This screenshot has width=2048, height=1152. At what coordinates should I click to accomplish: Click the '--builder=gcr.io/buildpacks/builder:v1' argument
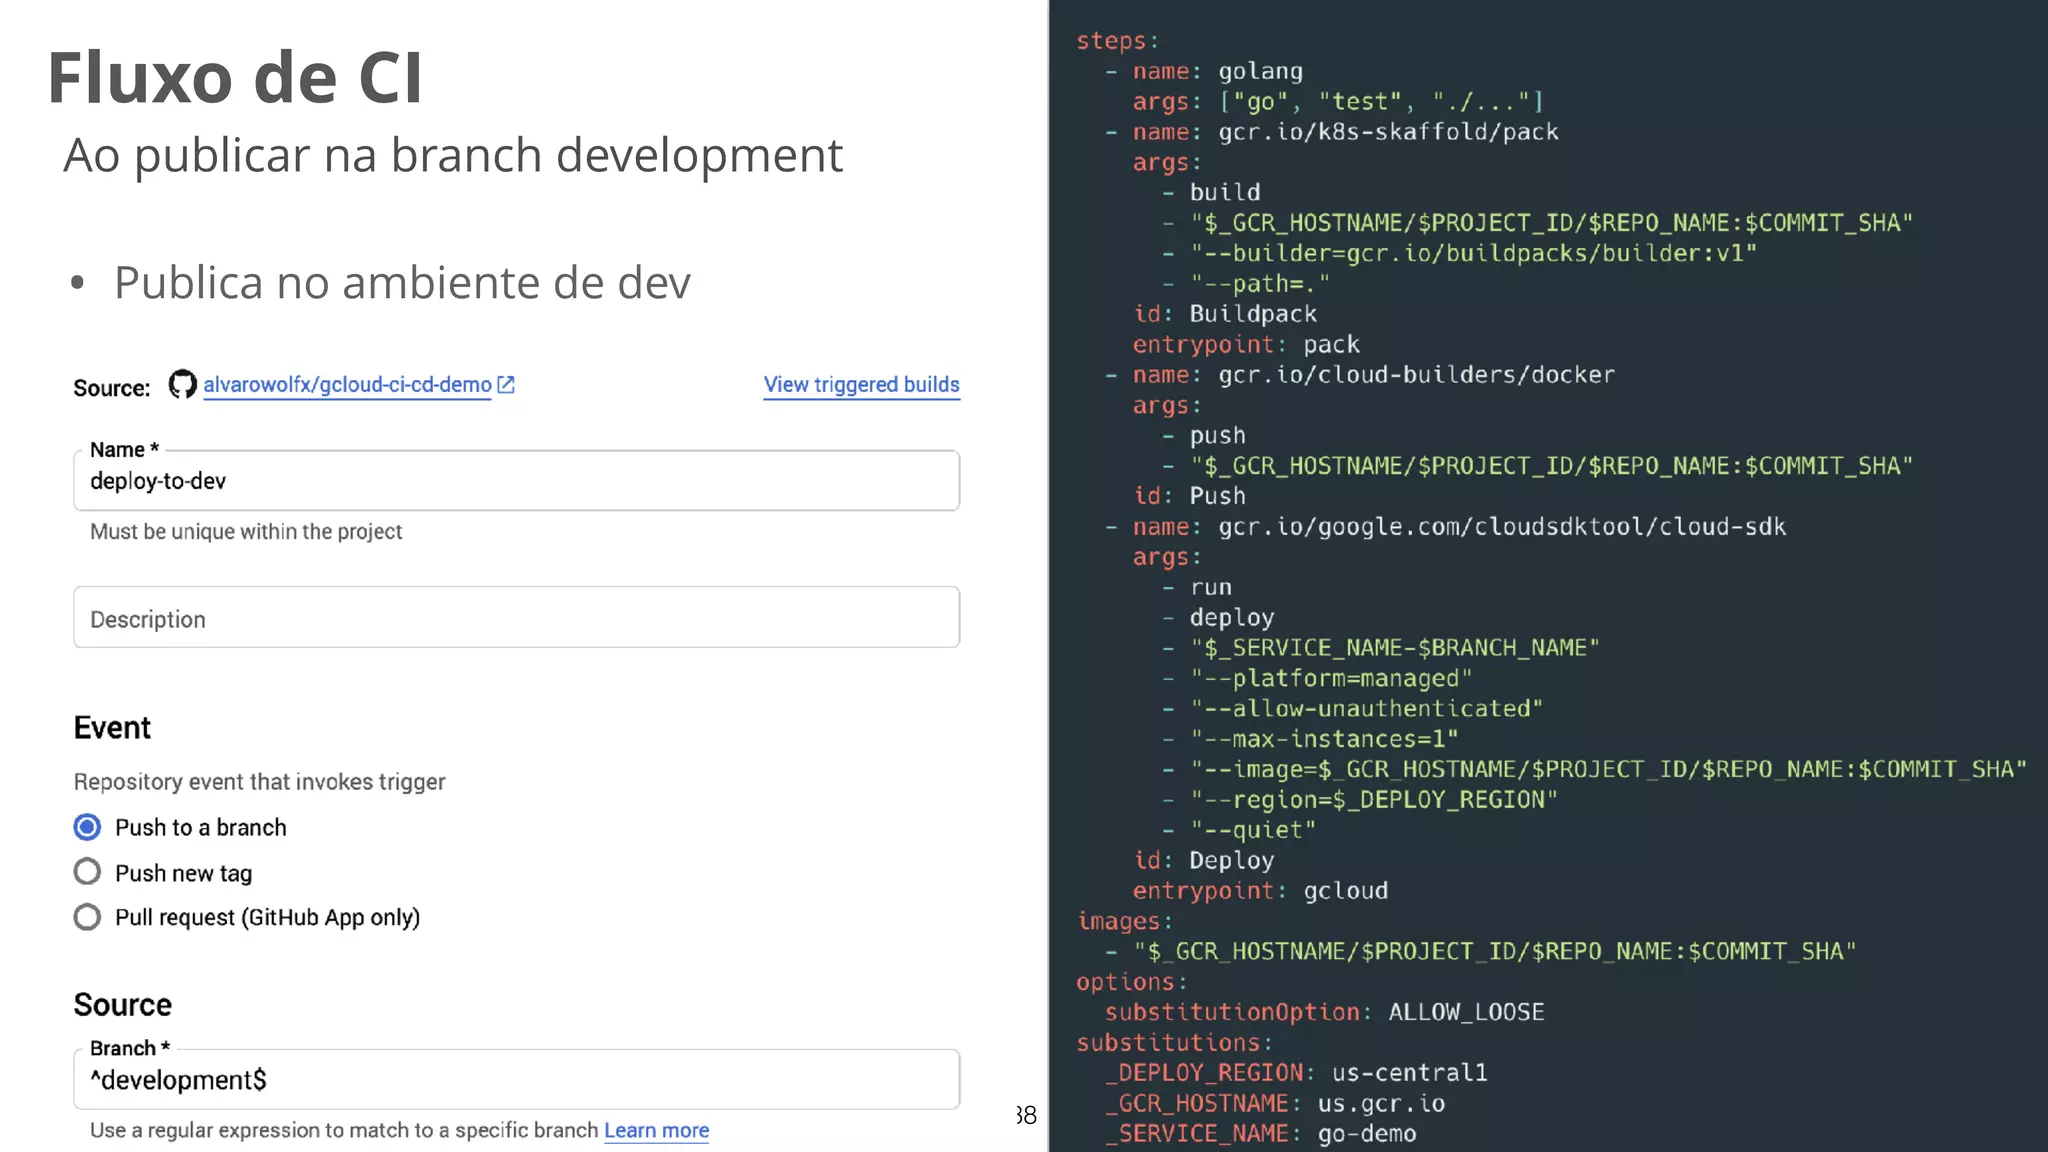1473,254
